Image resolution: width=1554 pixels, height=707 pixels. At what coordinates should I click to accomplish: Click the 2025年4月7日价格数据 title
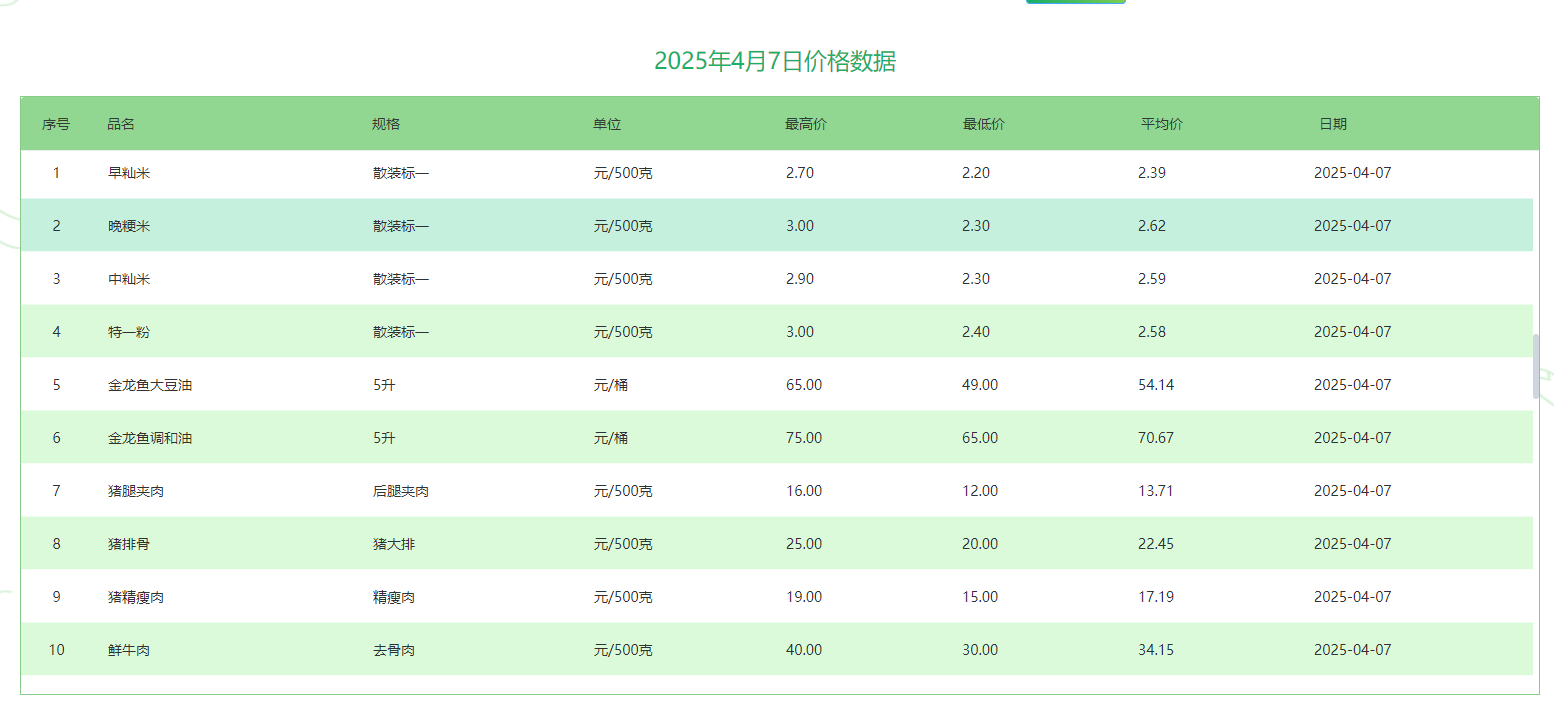click(775, 61)
